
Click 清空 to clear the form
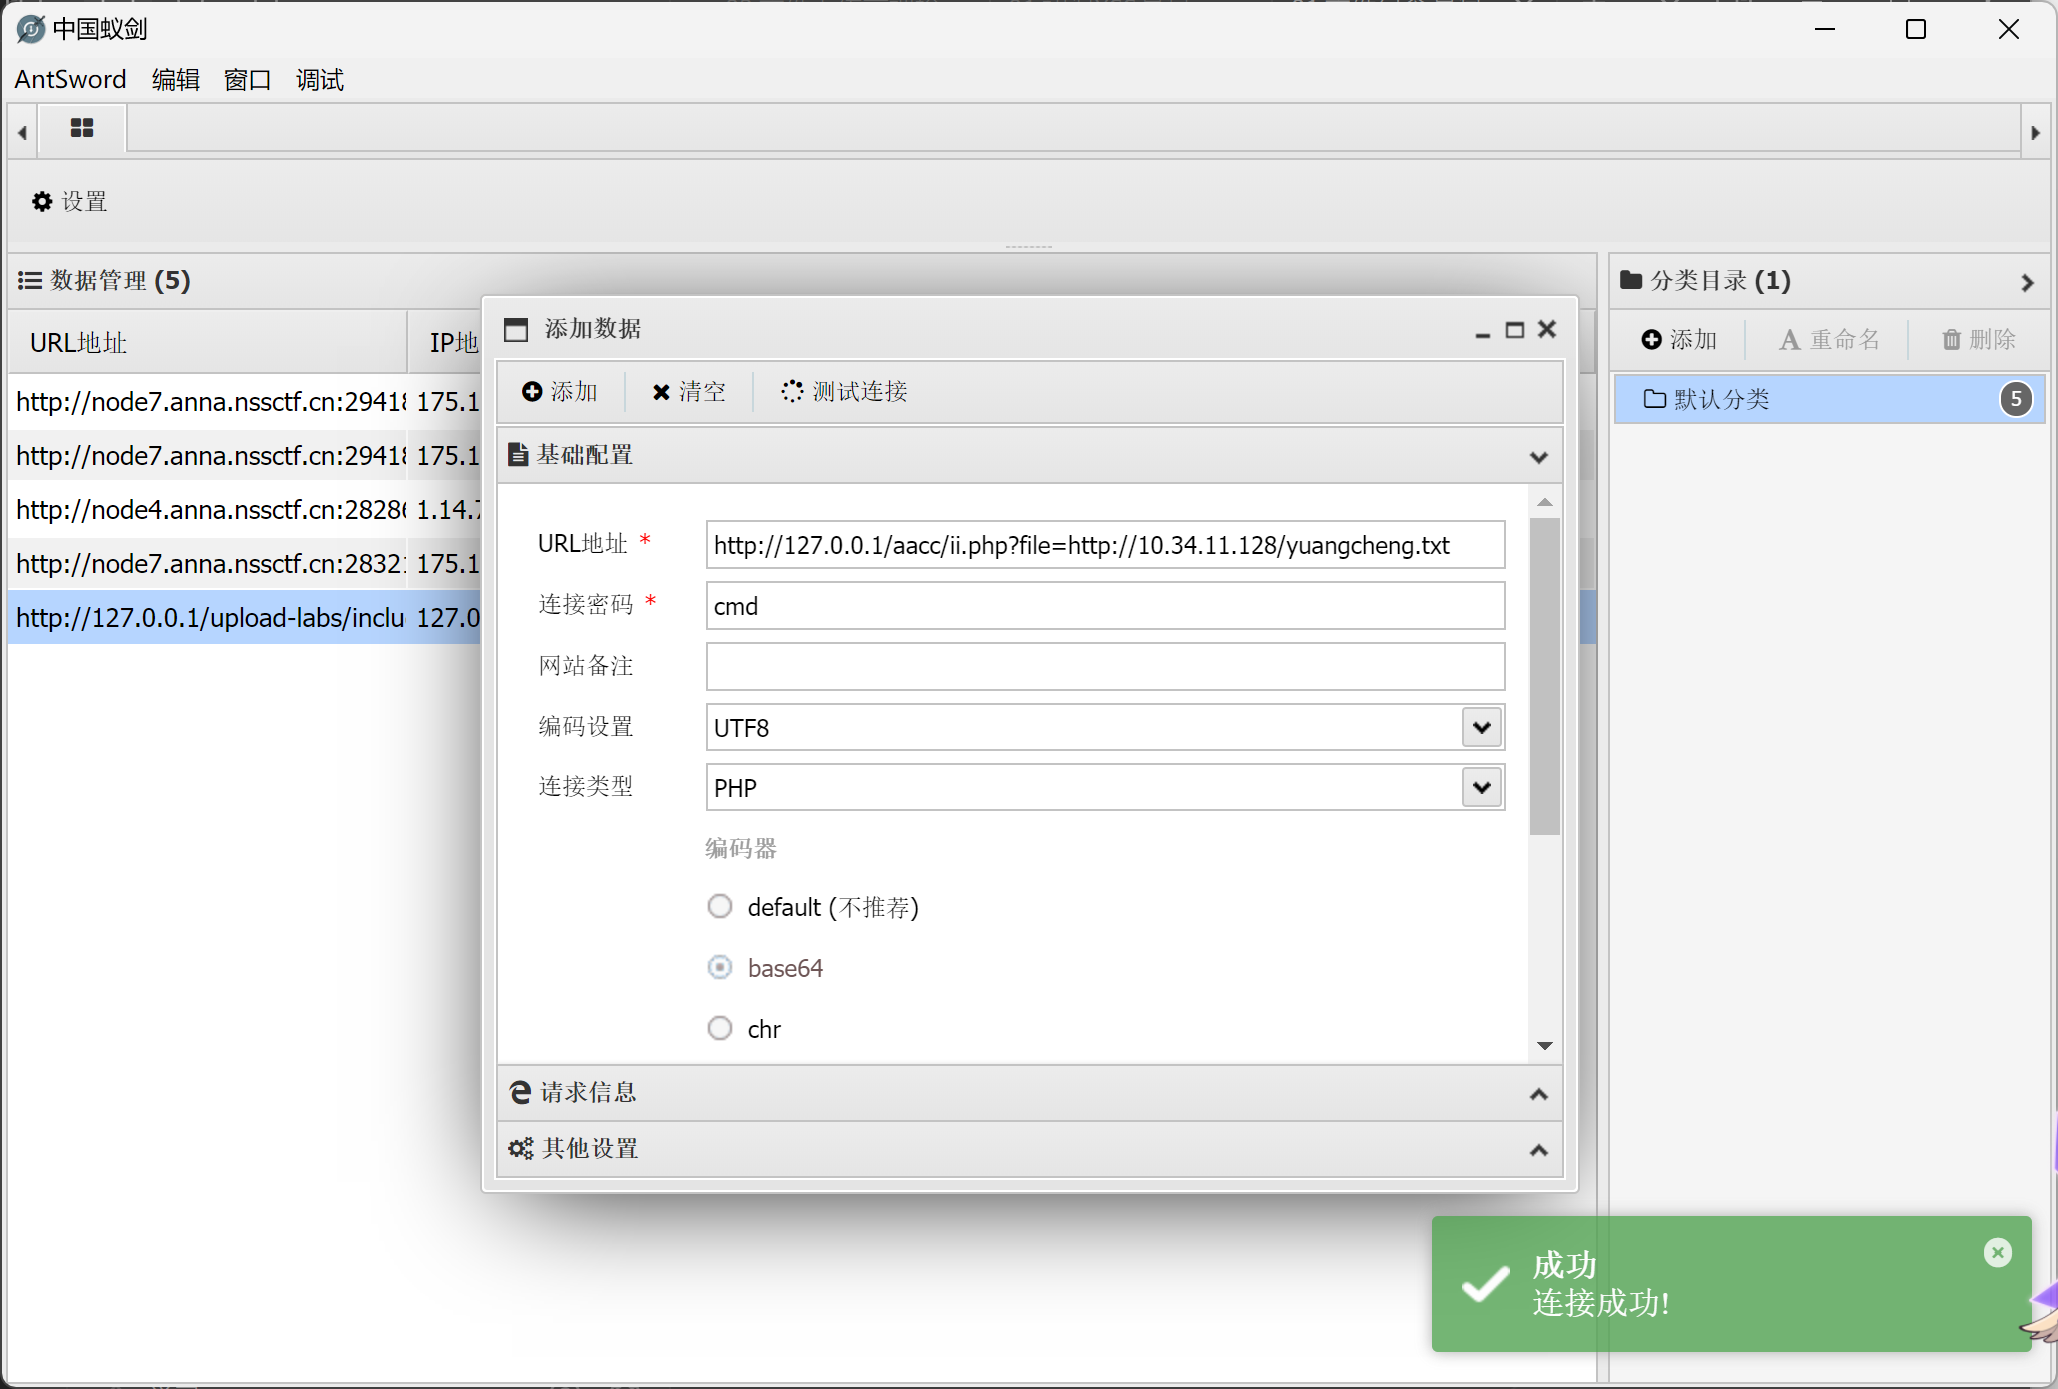(x=689, y=392)
